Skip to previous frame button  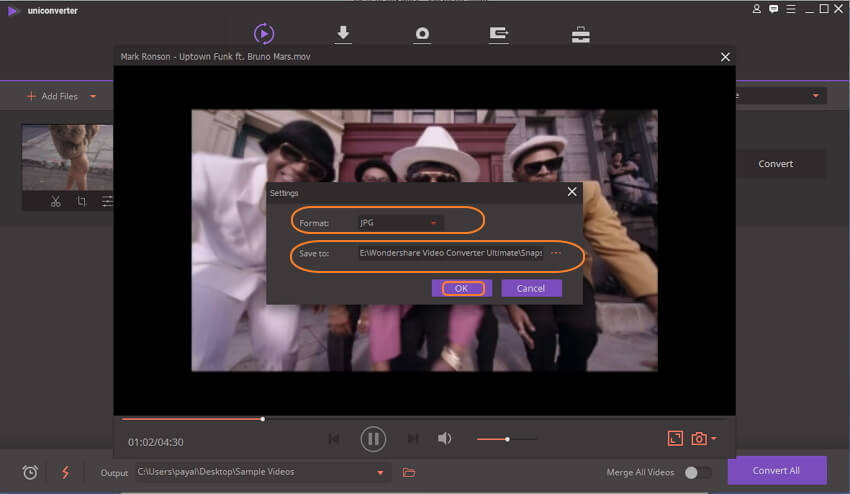tap(334, 439)
